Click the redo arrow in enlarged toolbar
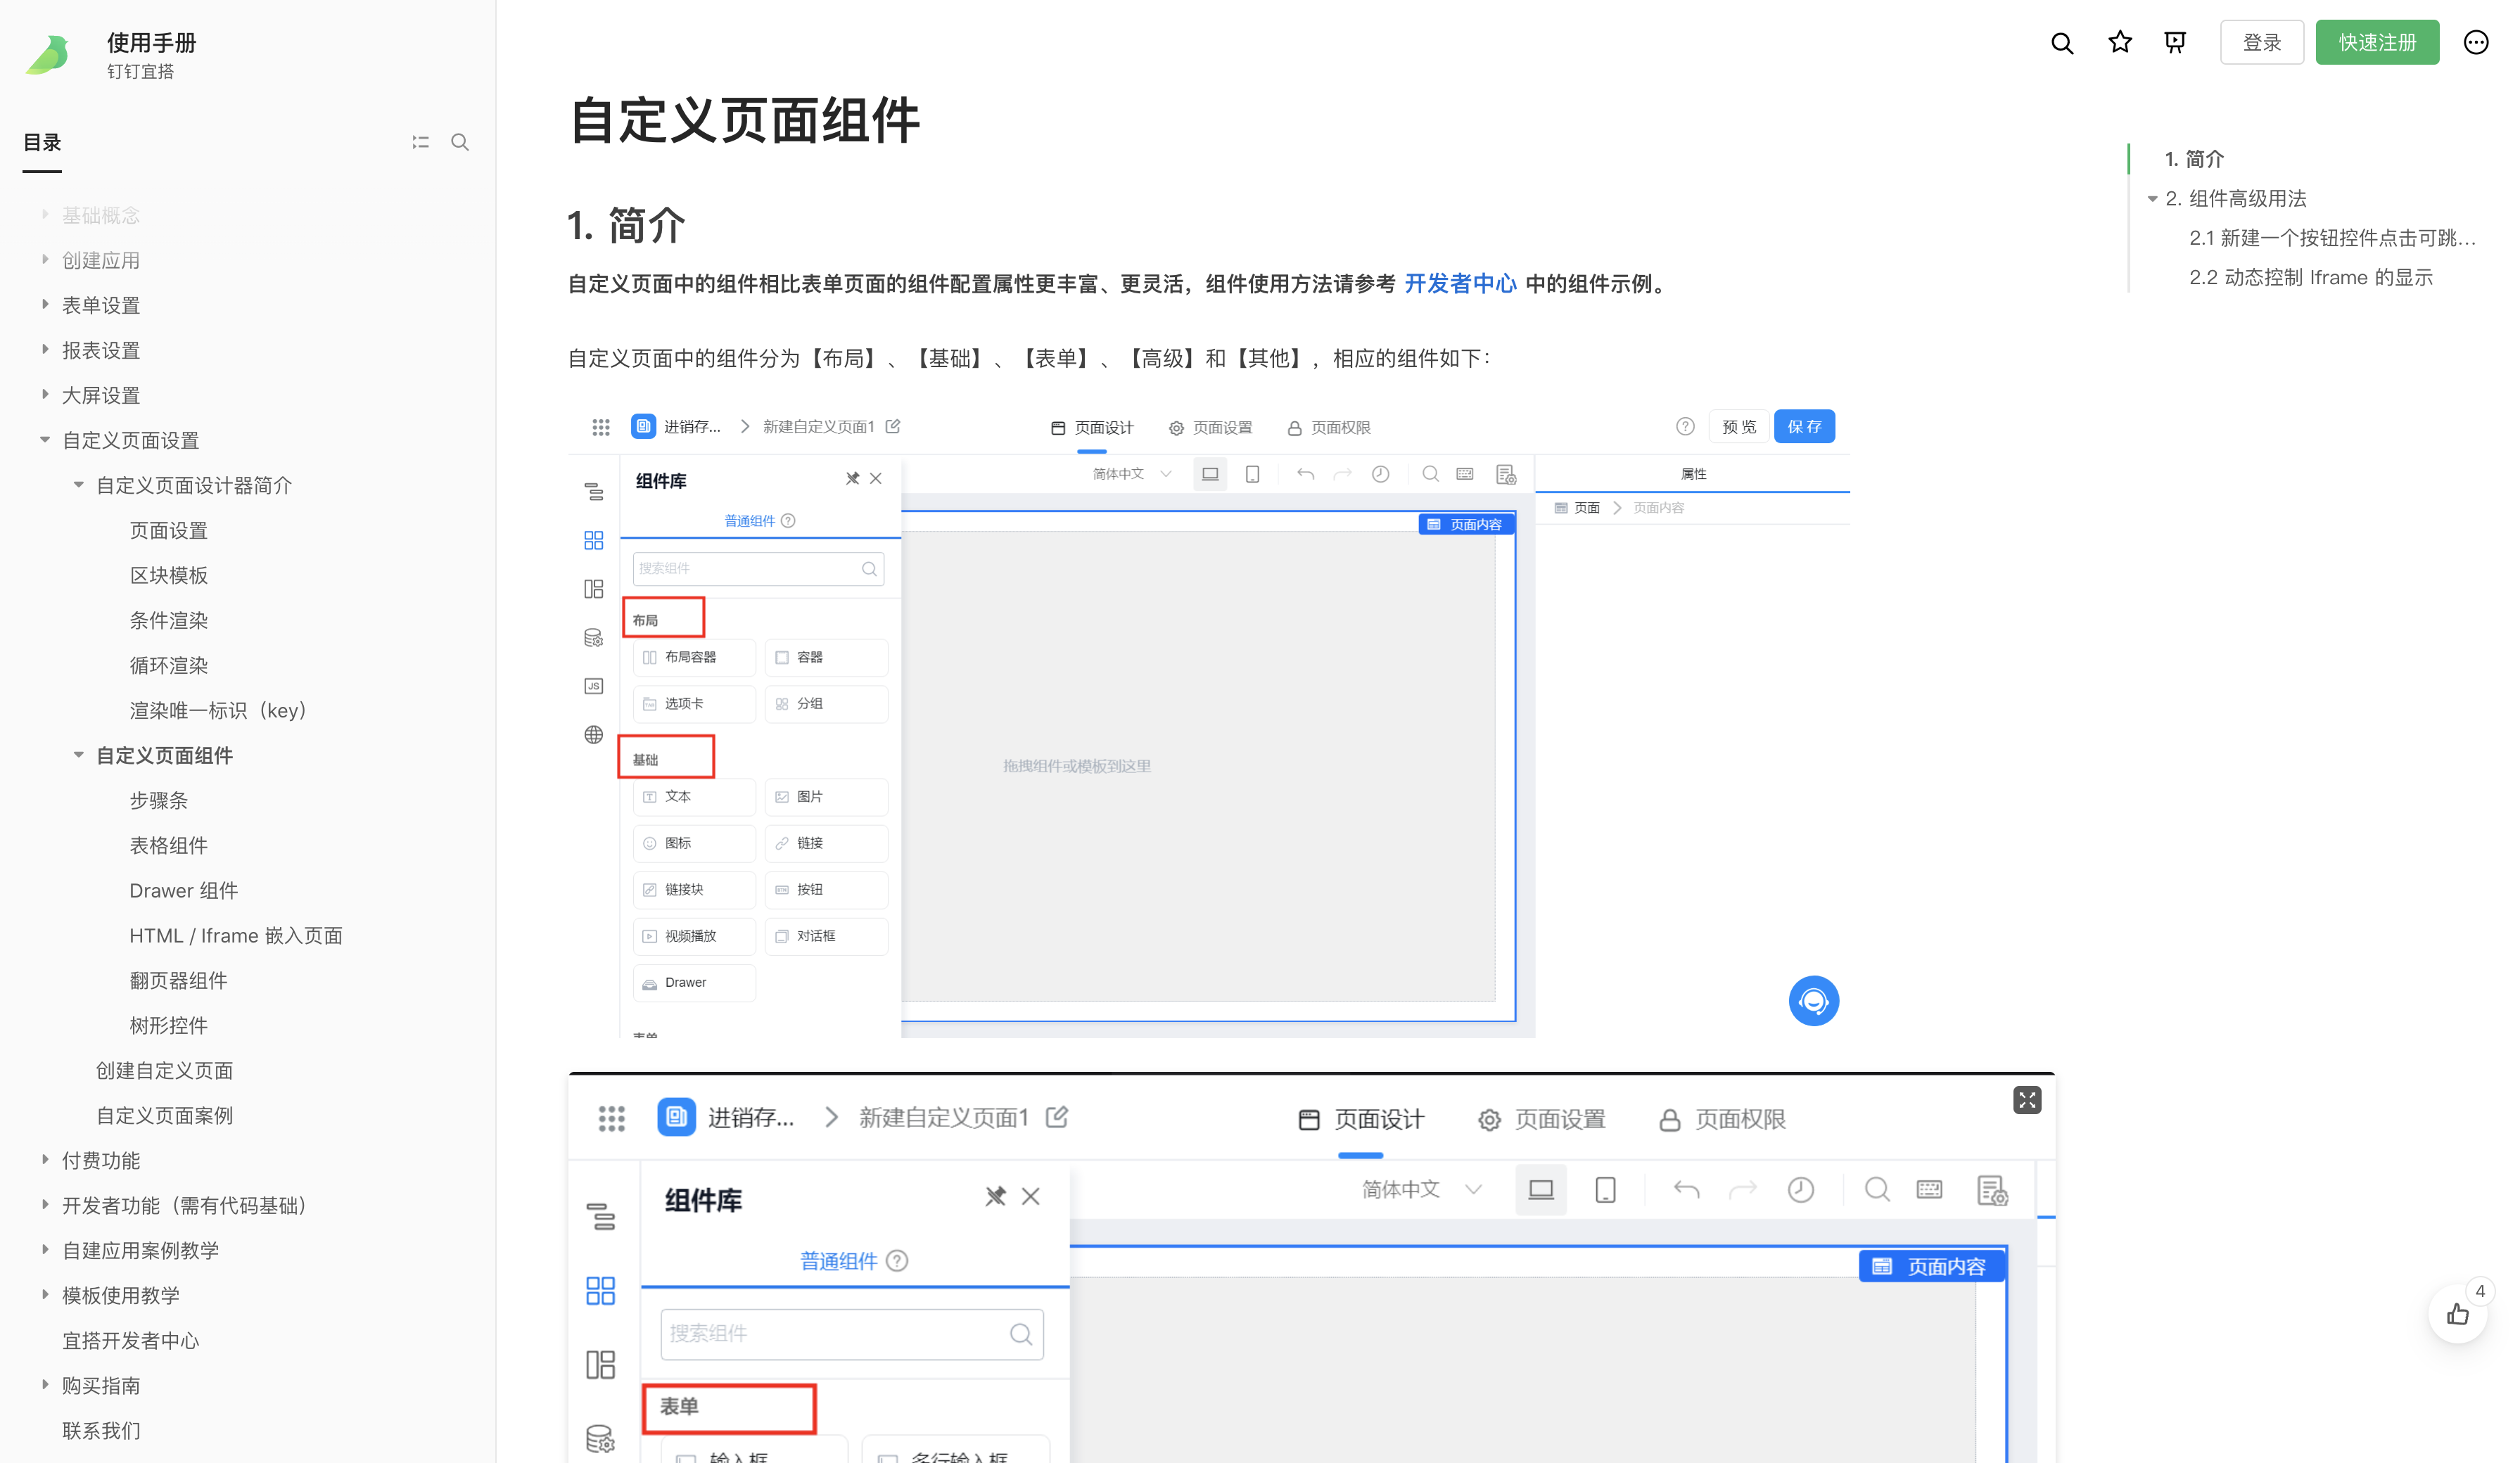2520x1463 pixels. point(1743,1190)
